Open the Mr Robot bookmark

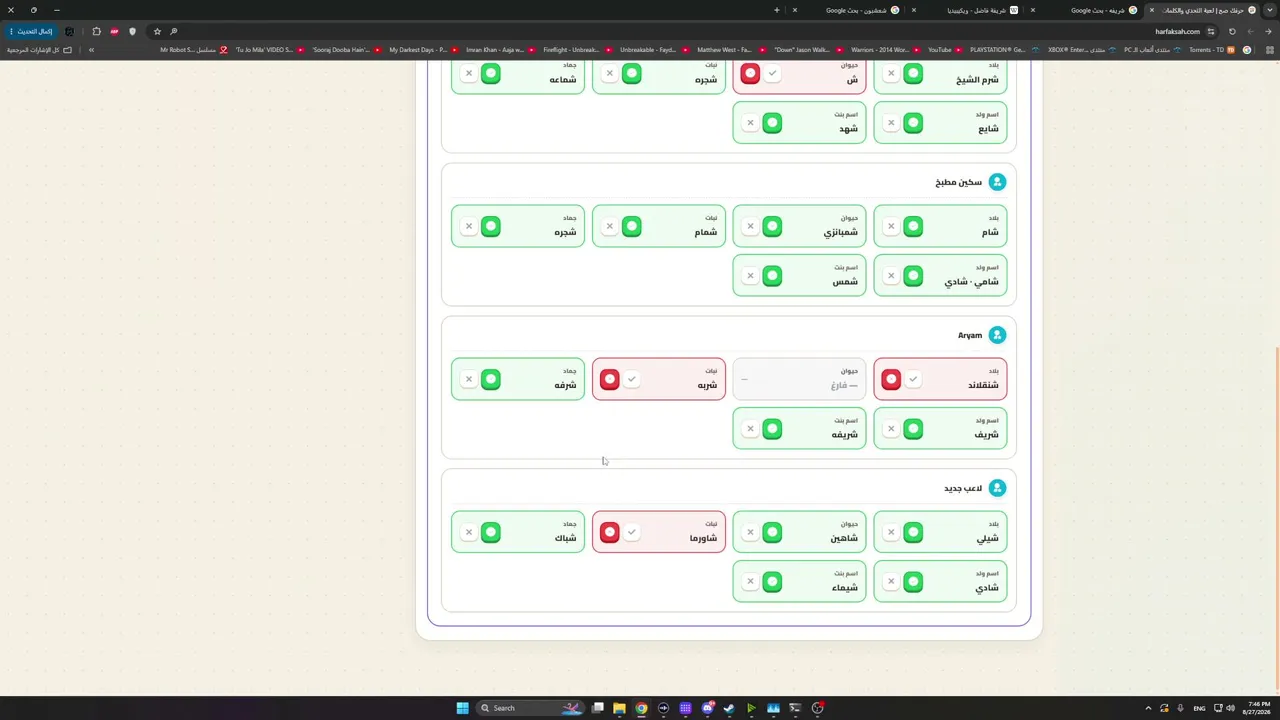tap(194, 50)
